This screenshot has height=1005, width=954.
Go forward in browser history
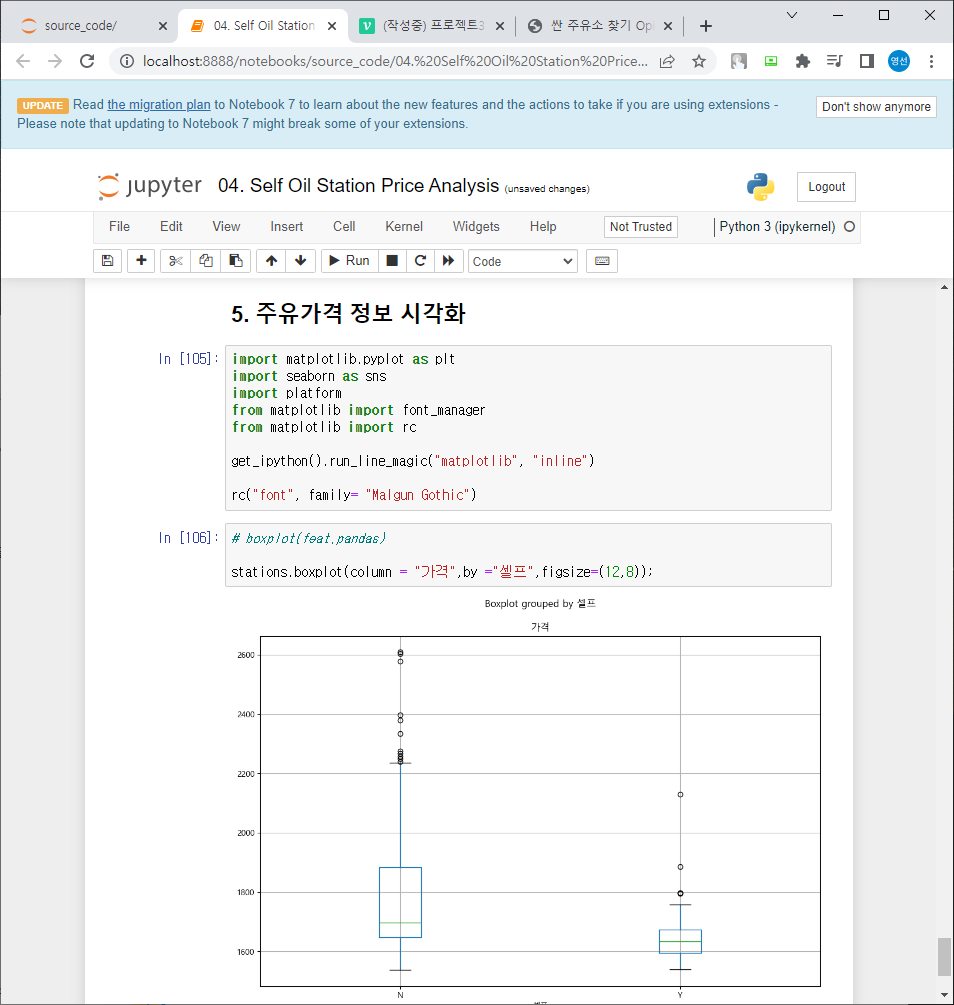pyautogui.click(x=55, y=62)
